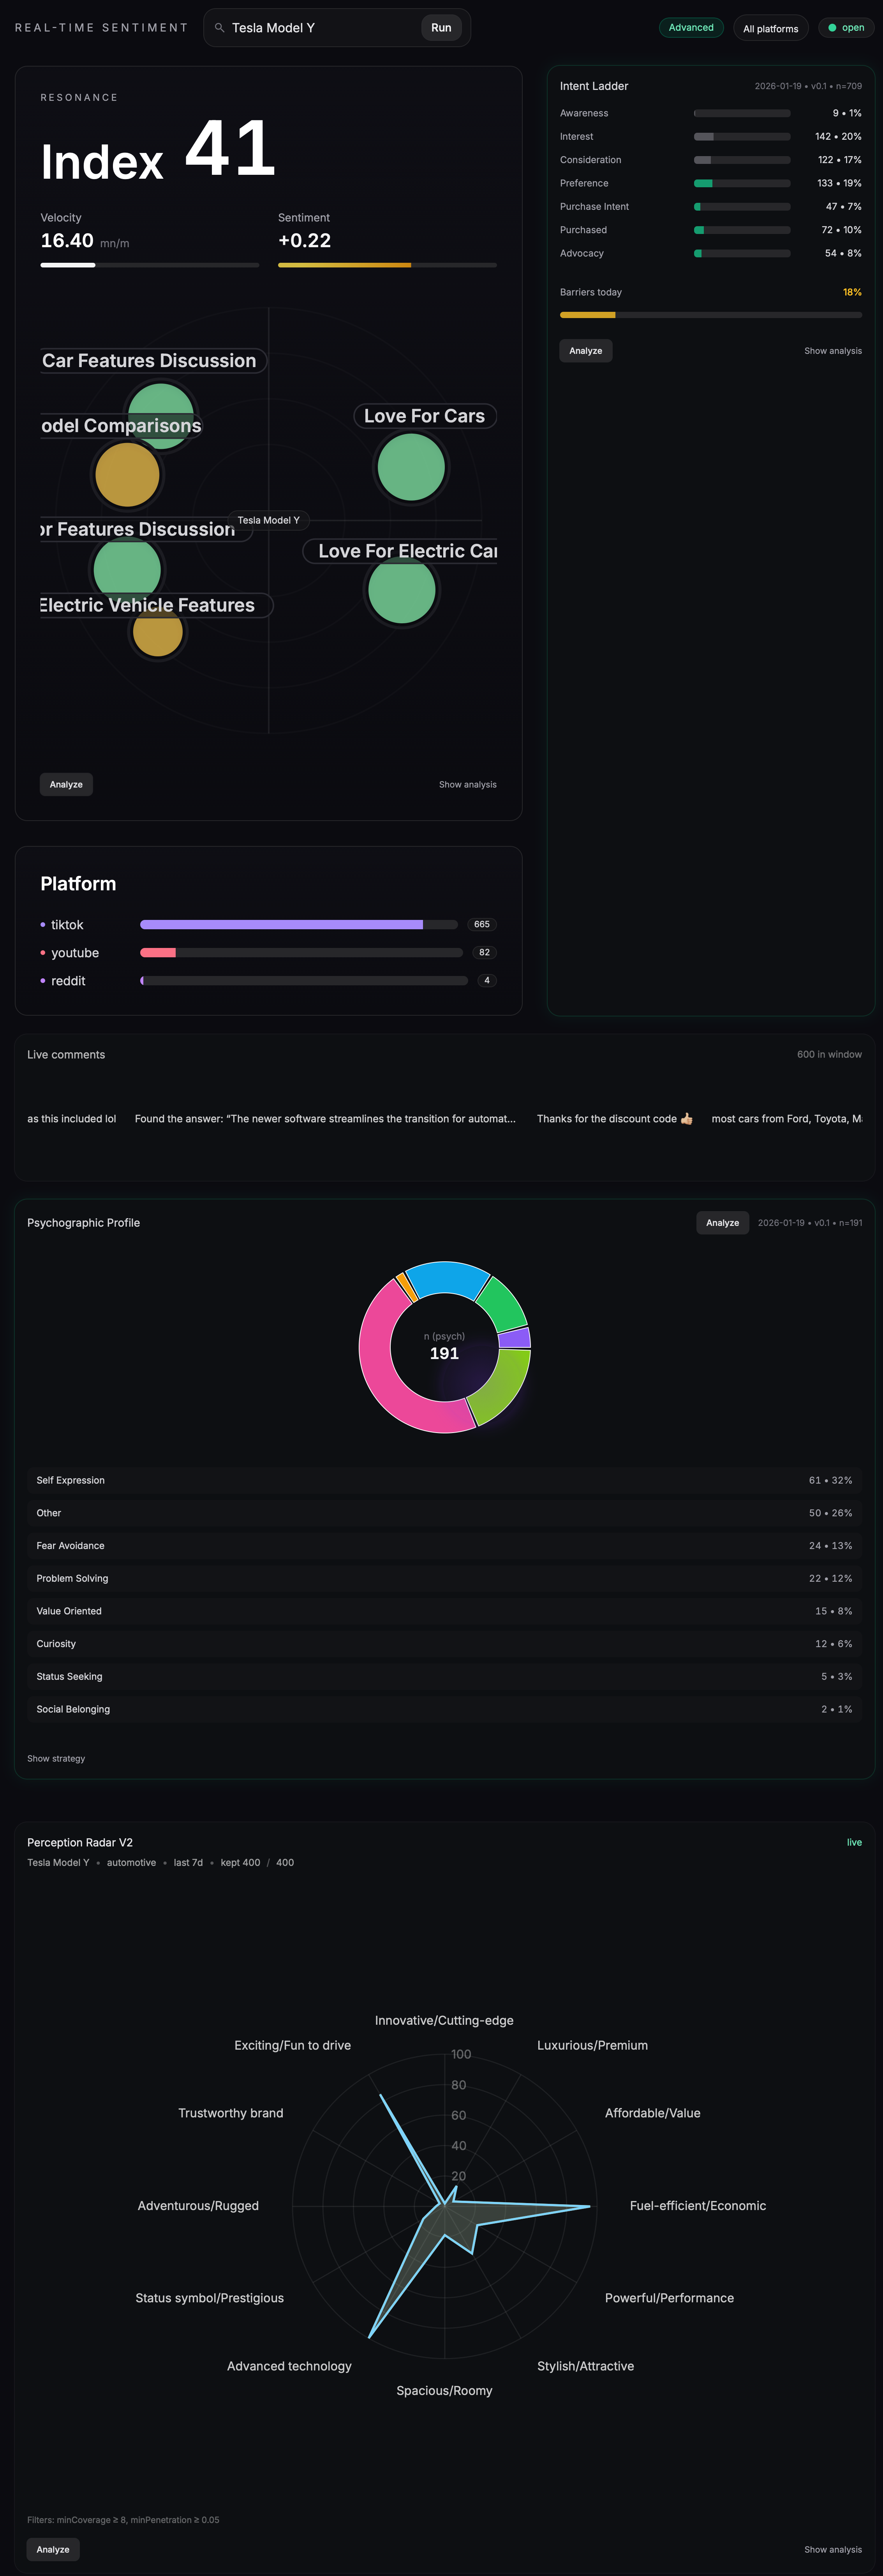Click the Love For Cars green bubble

pyautogui.click(x=411, y=467)
